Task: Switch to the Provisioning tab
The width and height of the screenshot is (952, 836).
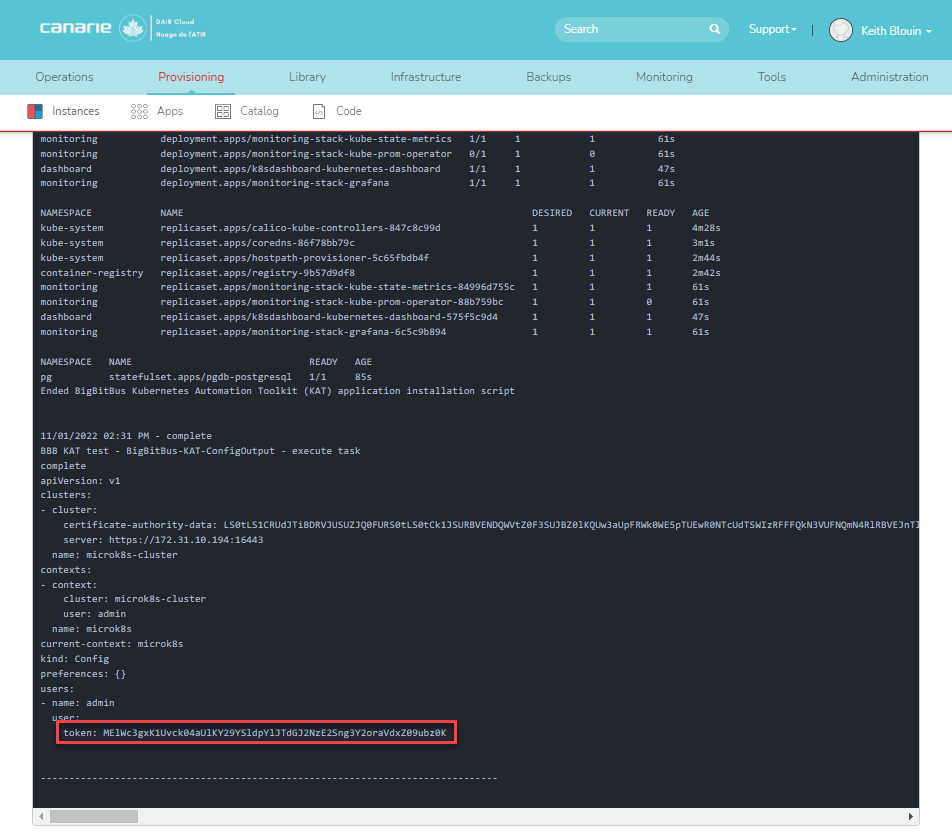Action: (191, 77)
